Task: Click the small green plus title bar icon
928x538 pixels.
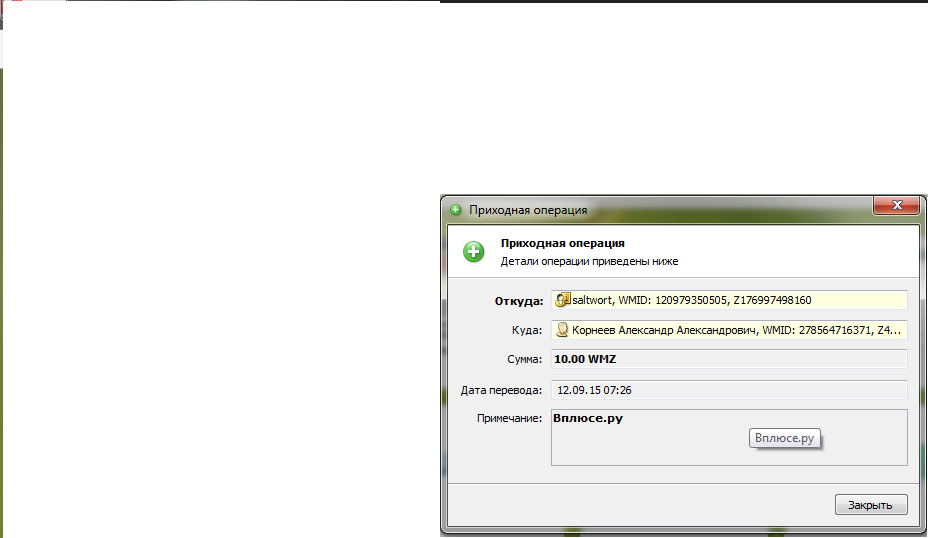Action: pyautogui.click(x=455, y=210)
